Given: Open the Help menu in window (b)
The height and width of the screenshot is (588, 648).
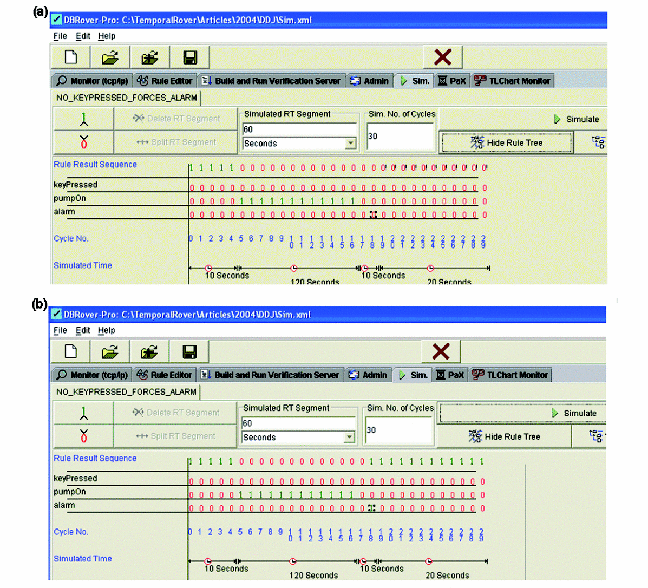Looking at the screenshot, I should coord(107,330).
